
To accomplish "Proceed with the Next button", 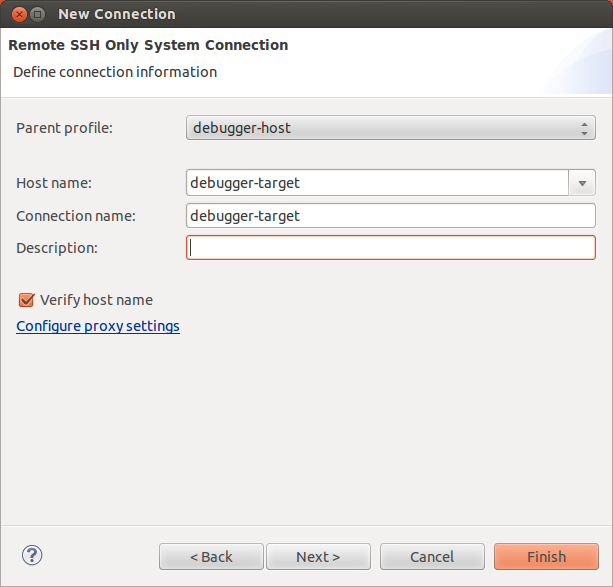I will click(x=318, y=557).
